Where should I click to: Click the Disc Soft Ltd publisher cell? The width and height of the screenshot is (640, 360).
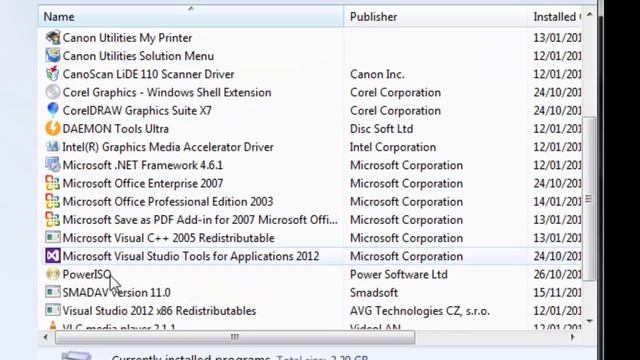[382, 129]
